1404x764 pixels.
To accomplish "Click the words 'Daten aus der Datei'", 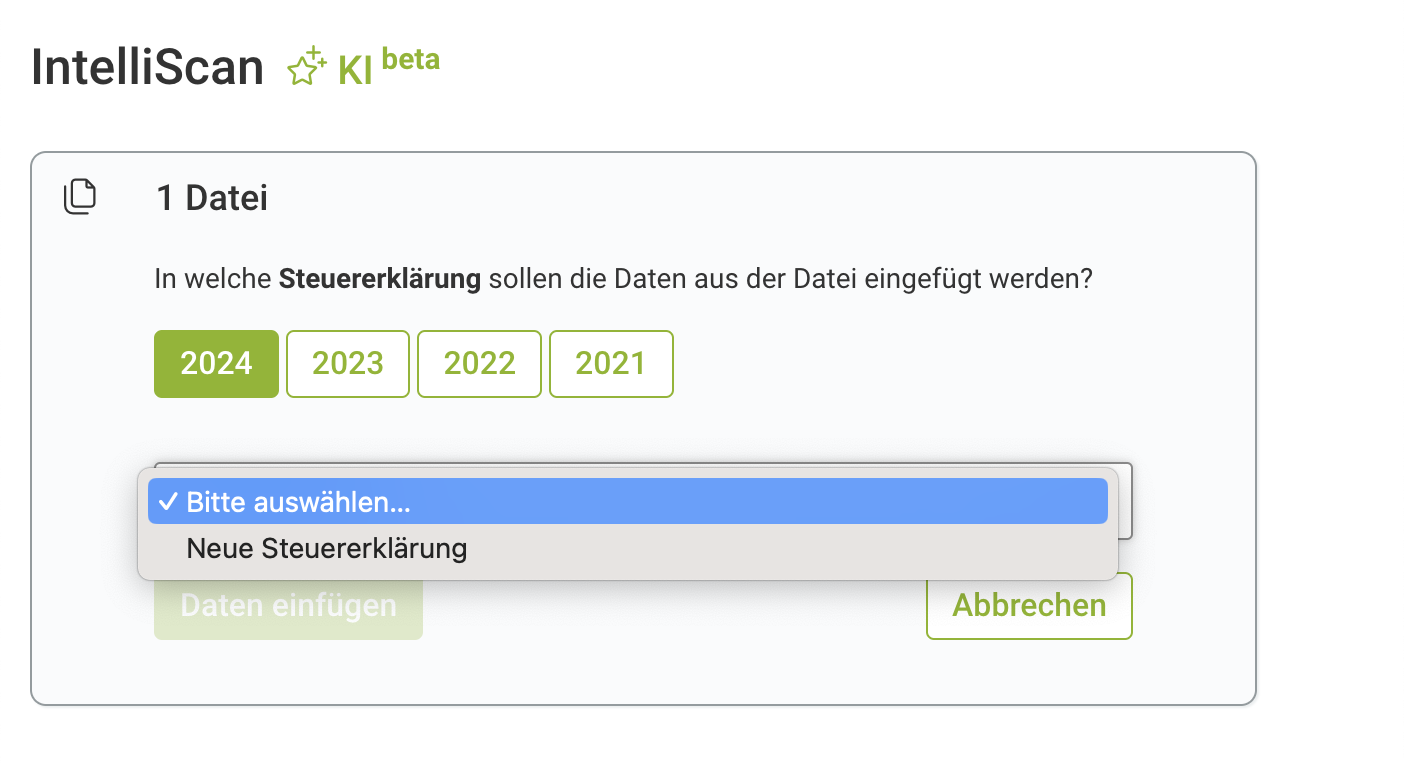I will pos(739,279).
